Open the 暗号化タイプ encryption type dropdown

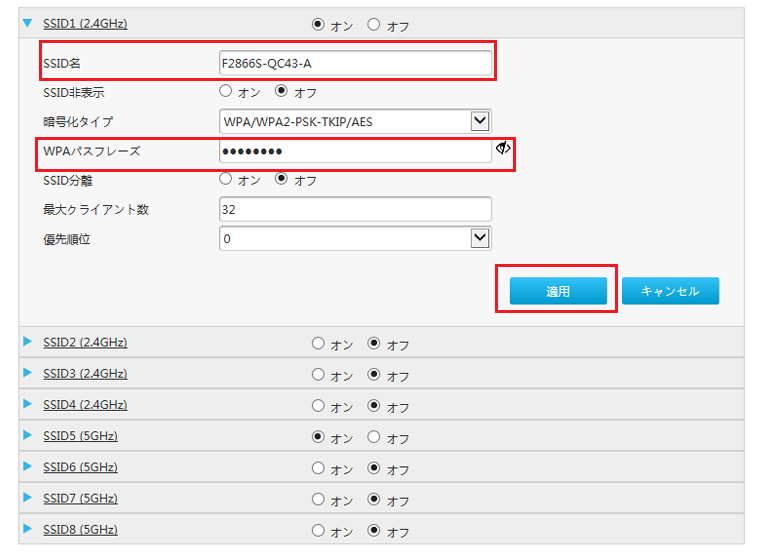click(x=355, y=121)
